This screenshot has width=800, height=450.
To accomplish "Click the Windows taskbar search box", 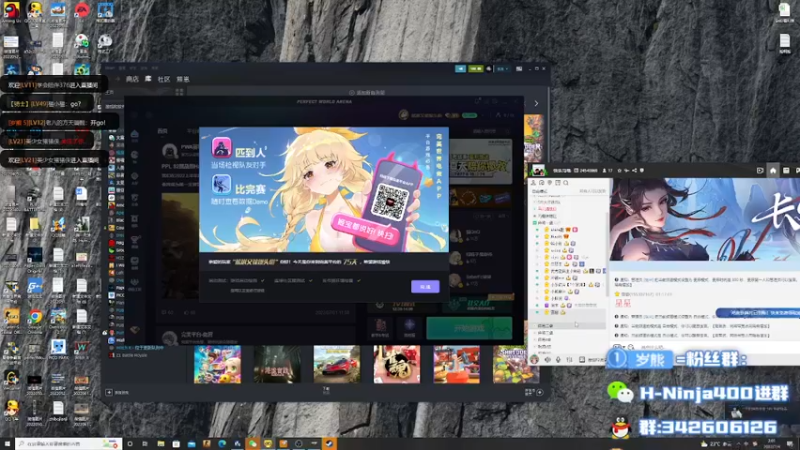I will pyautogui.click(x=68, y=444).
